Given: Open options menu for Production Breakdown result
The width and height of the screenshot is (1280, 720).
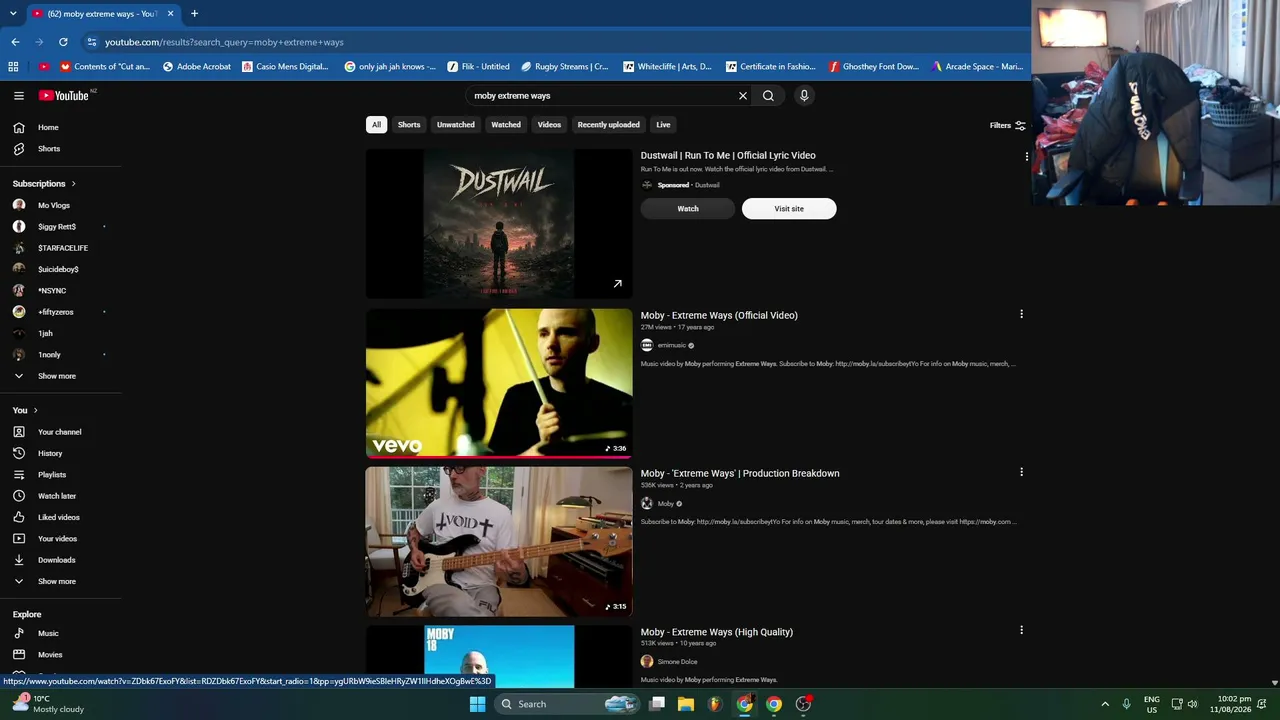Looking at the screenshot, I should point(1021,472).
